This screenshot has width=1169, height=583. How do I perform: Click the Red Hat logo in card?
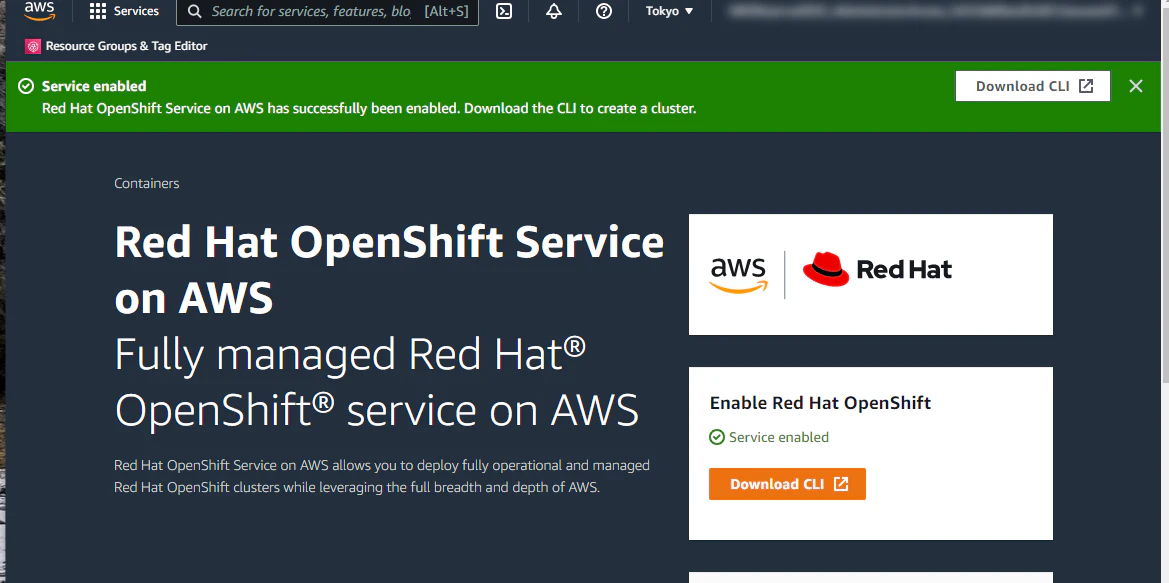[877, 270]
